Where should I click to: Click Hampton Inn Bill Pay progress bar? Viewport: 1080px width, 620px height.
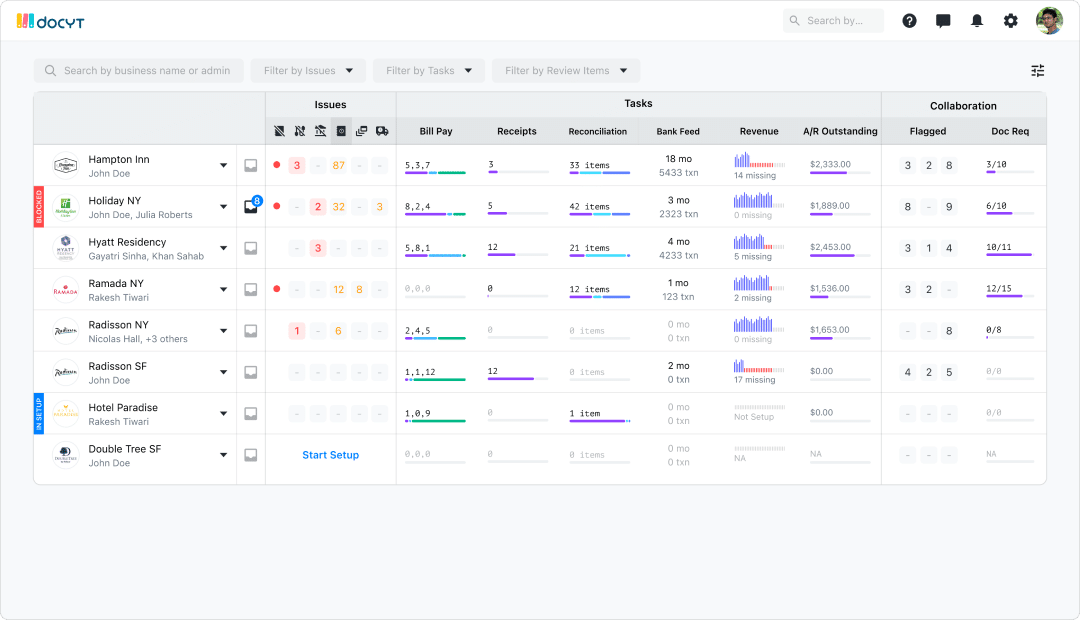(x=435, y=173)
